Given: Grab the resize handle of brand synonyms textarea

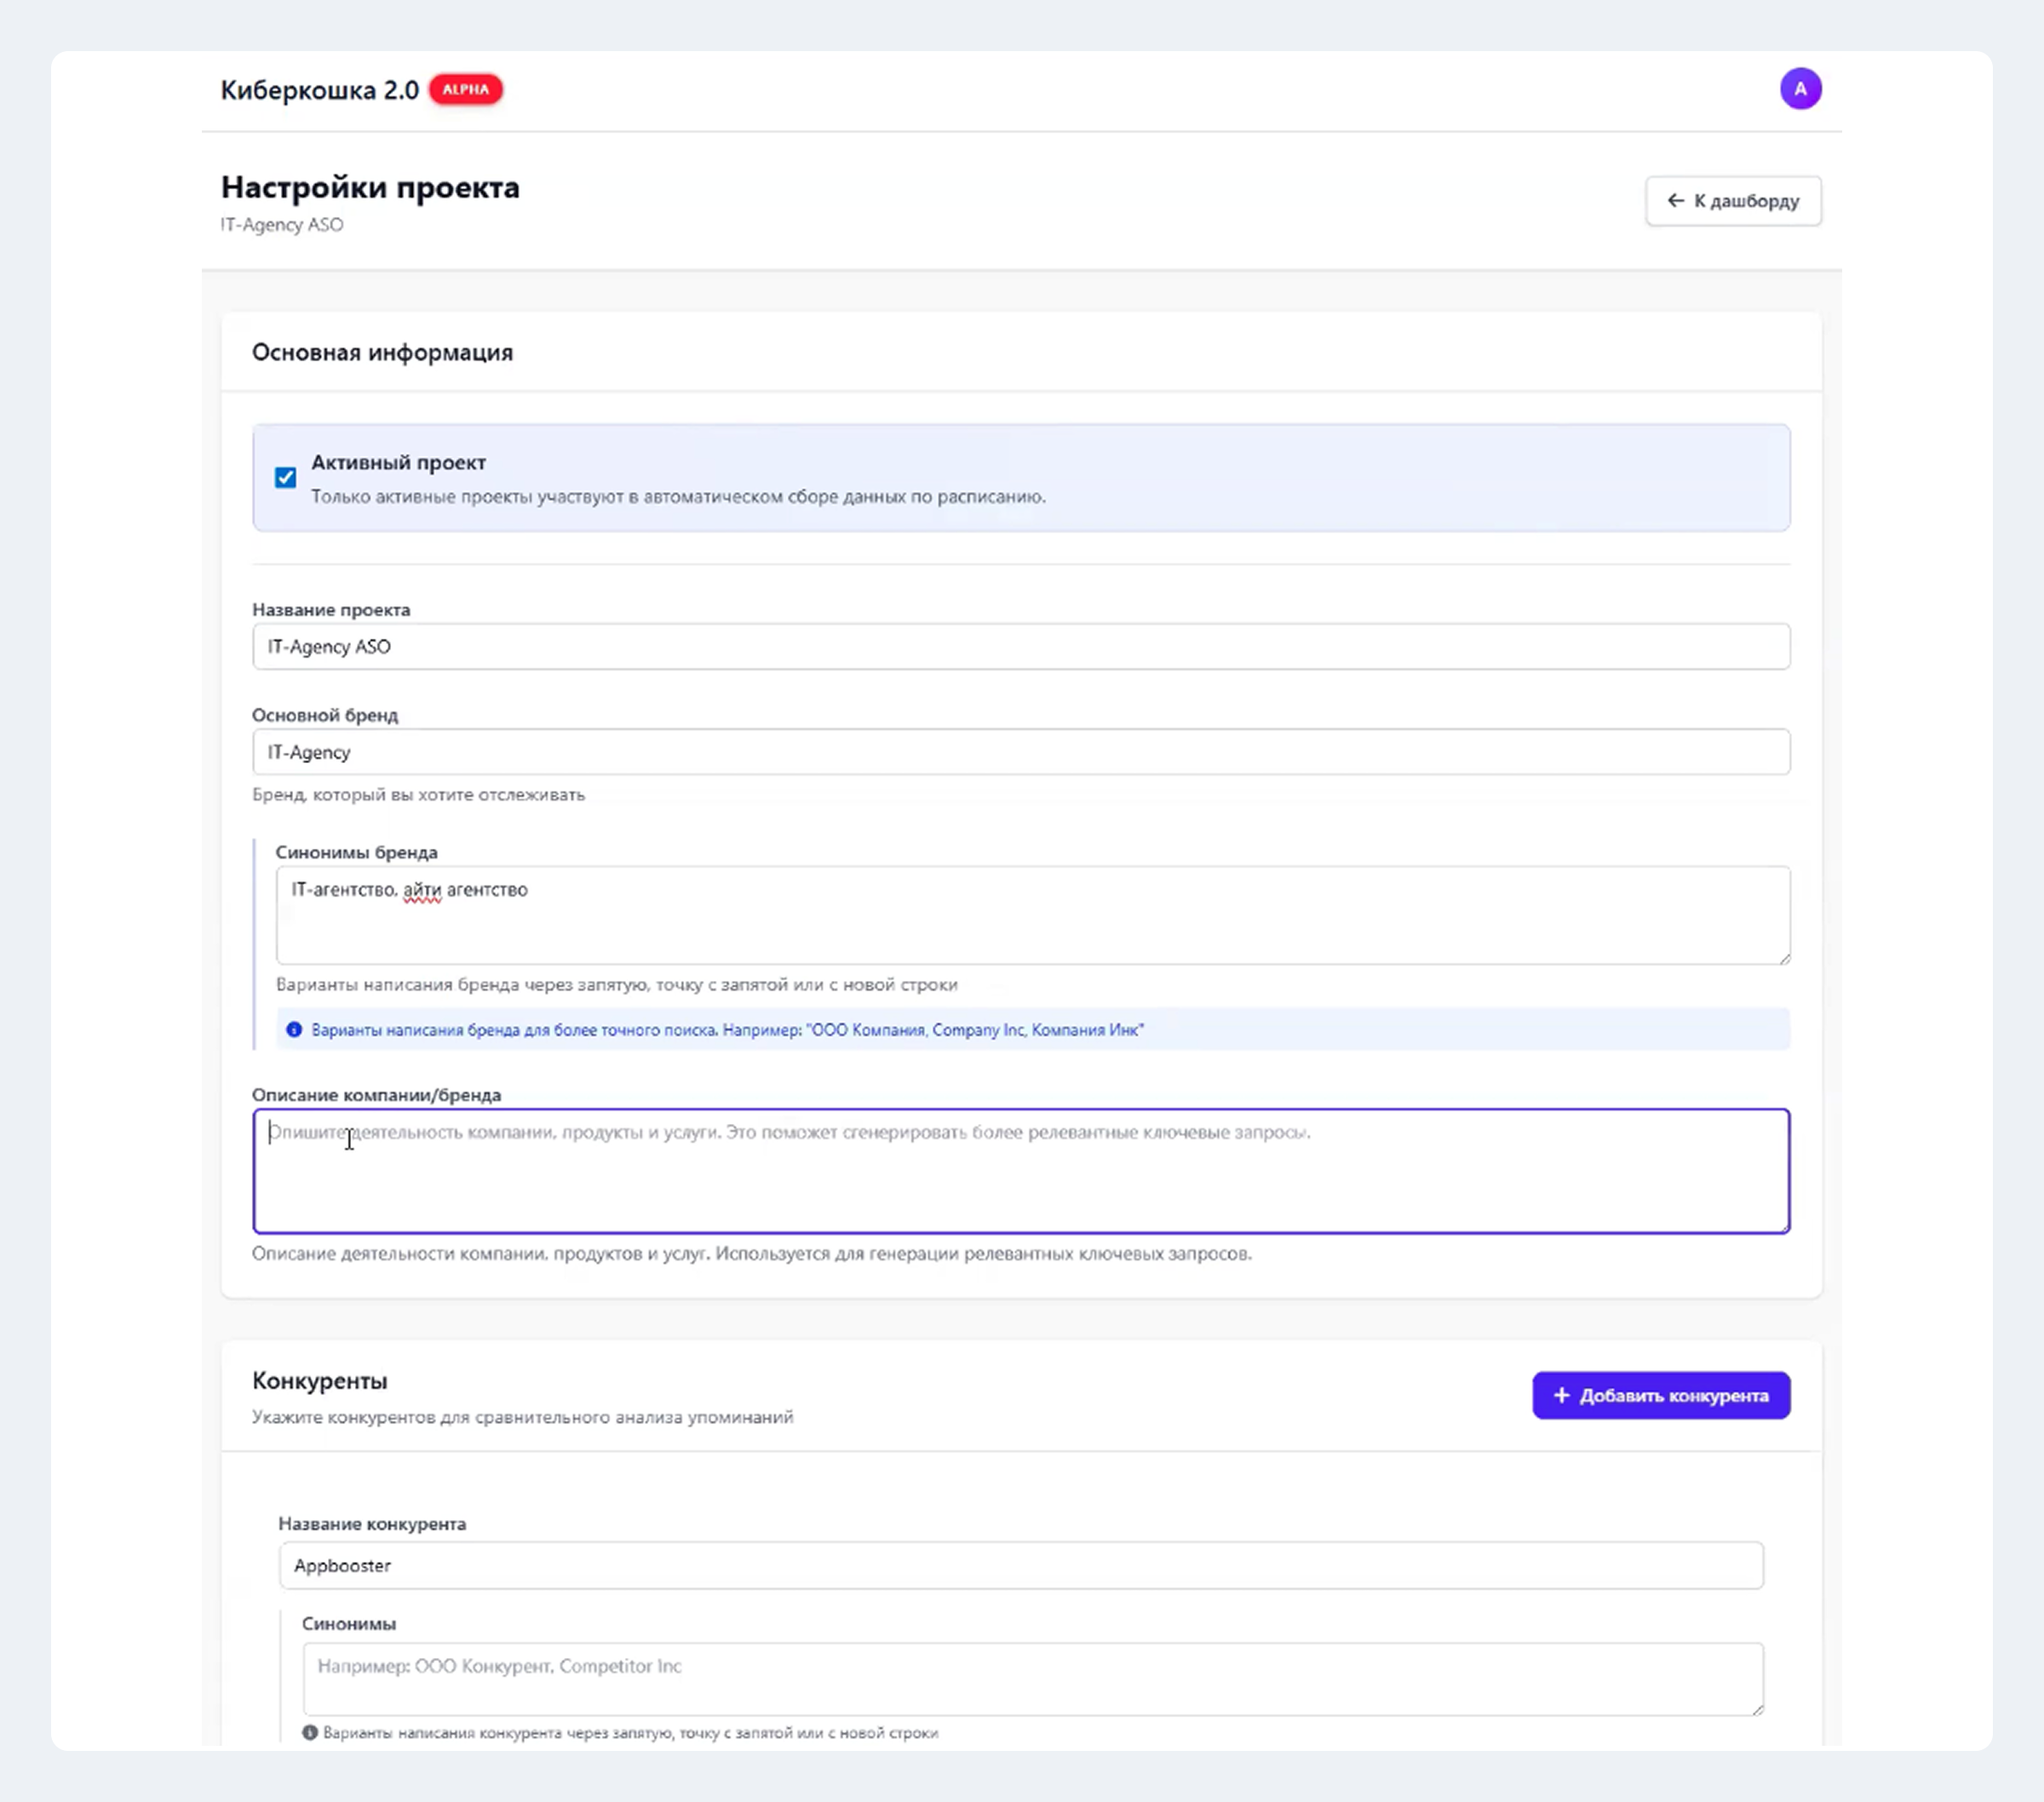Looking at the screenshot, I should [x=1784, y=958].
